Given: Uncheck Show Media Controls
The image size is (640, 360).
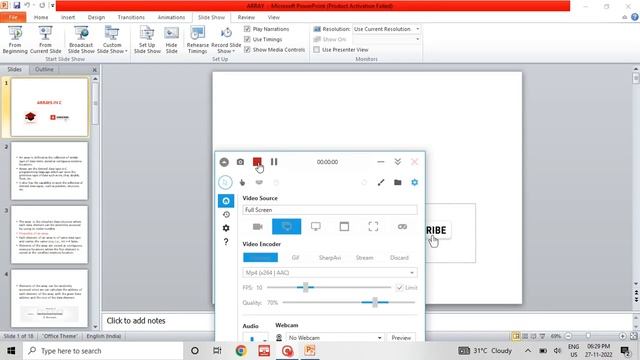Looking at the screenshot, I should point(247,49).
